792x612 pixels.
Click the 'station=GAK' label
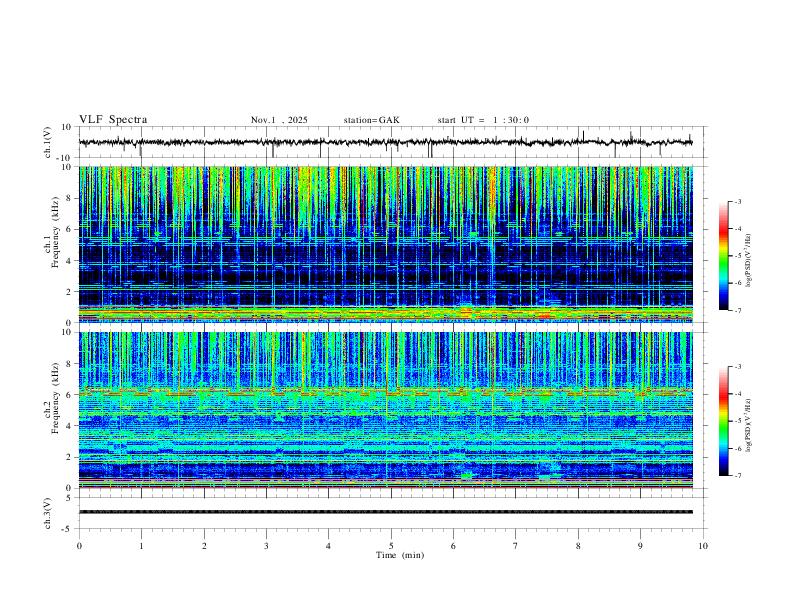coord(372,120)
